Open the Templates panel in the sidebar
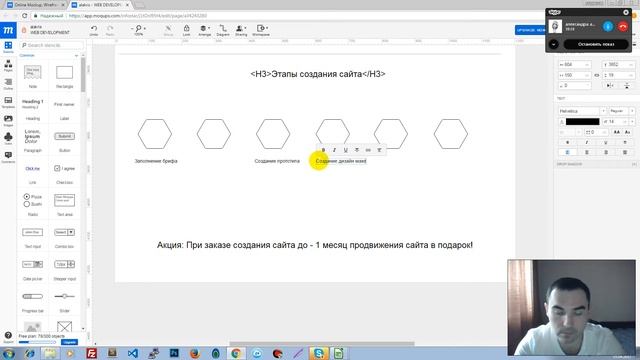The image size is (640, 360). click(8, 102)
